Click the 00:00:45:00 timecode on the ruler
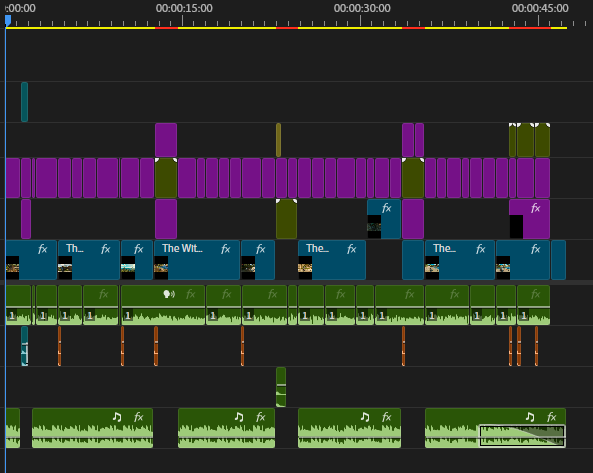Viewport: 593px width, 473px height. pos(540,8)
